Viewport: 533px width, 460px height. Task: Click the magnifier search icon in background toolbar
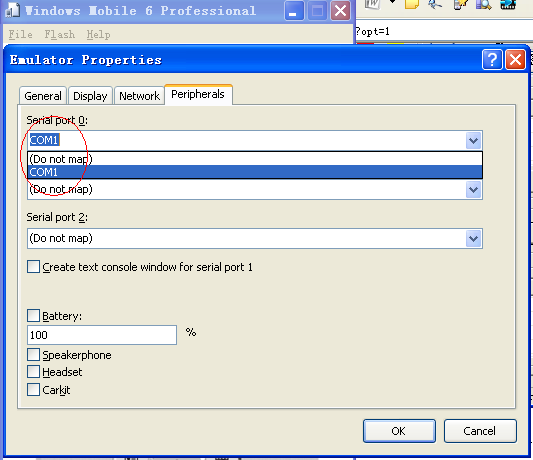484,4
